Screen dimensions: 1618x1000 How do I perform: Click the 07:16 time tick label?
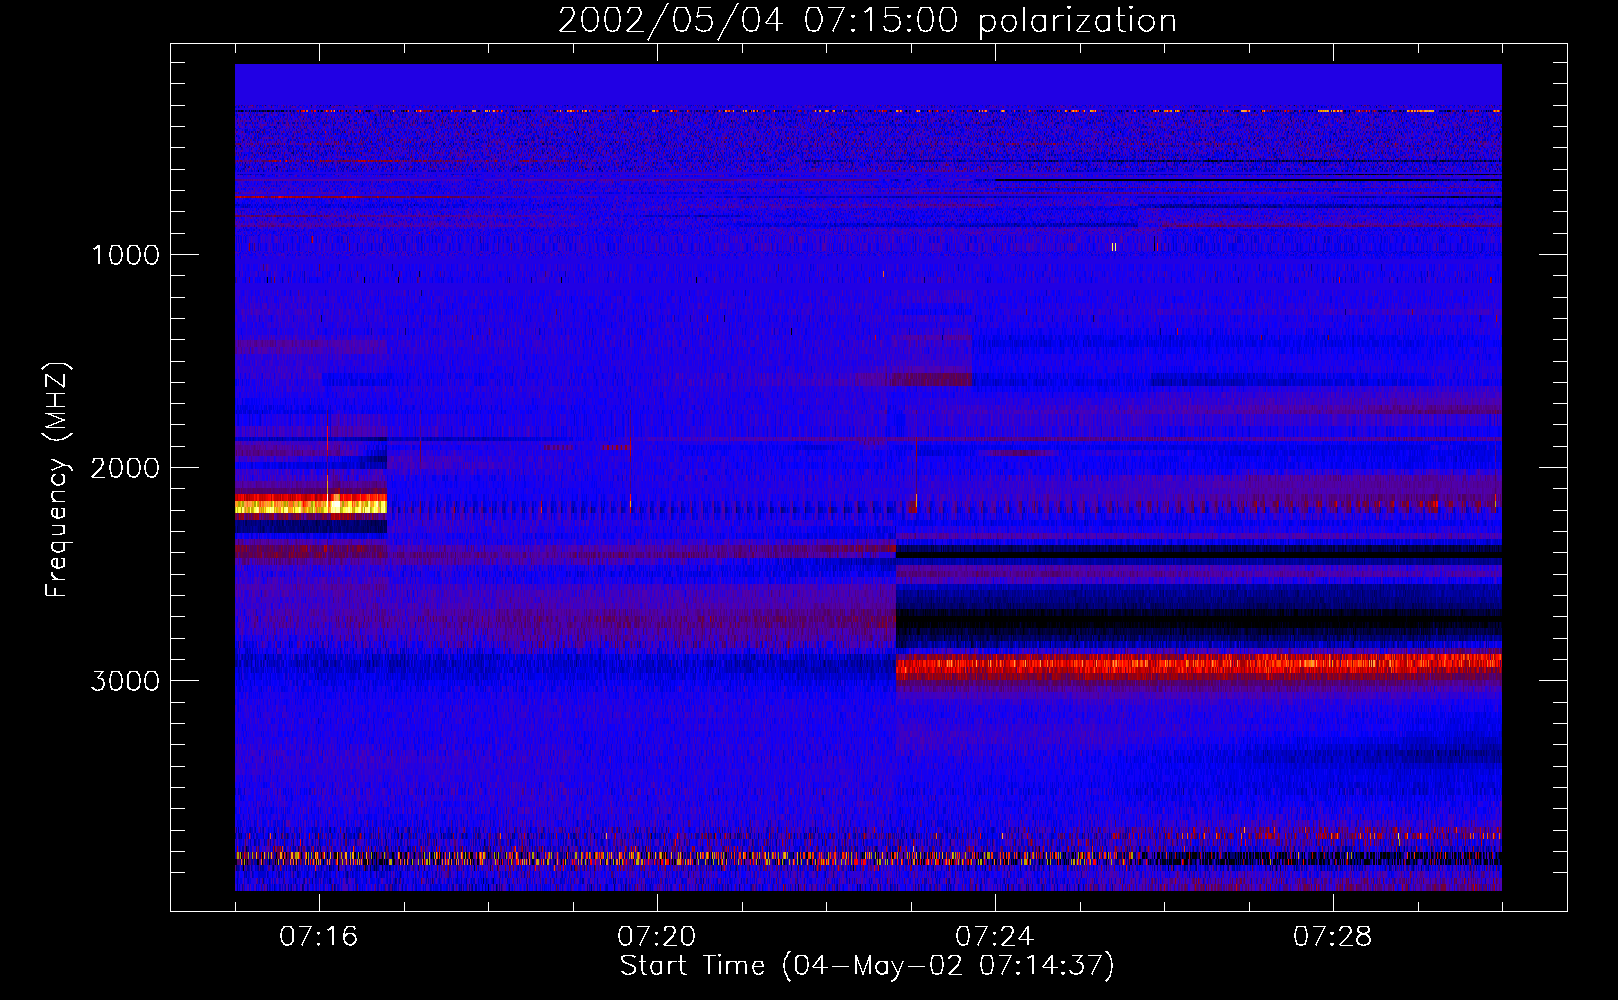pyautogui.click(x=319, y=937)
